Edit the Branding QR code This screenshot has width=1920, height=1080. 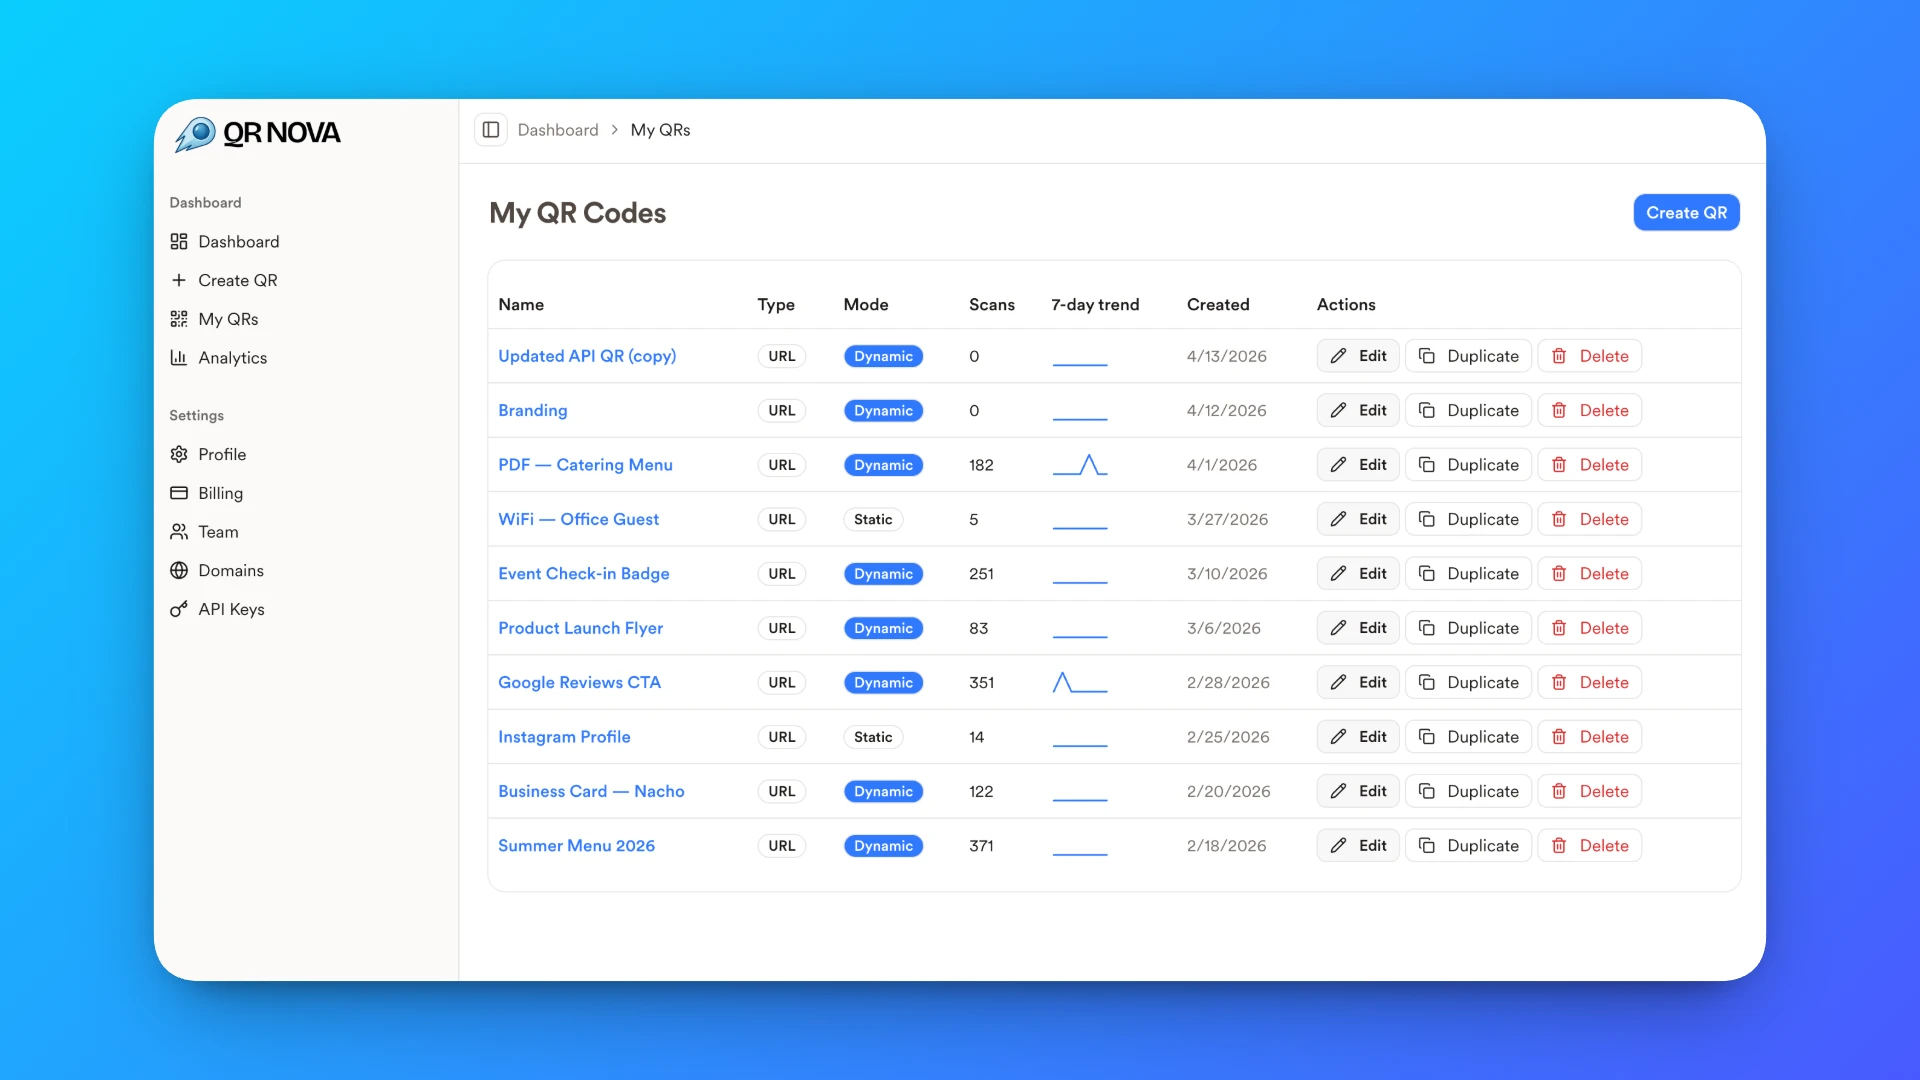pyautogui.click(x=1358, y=410)
